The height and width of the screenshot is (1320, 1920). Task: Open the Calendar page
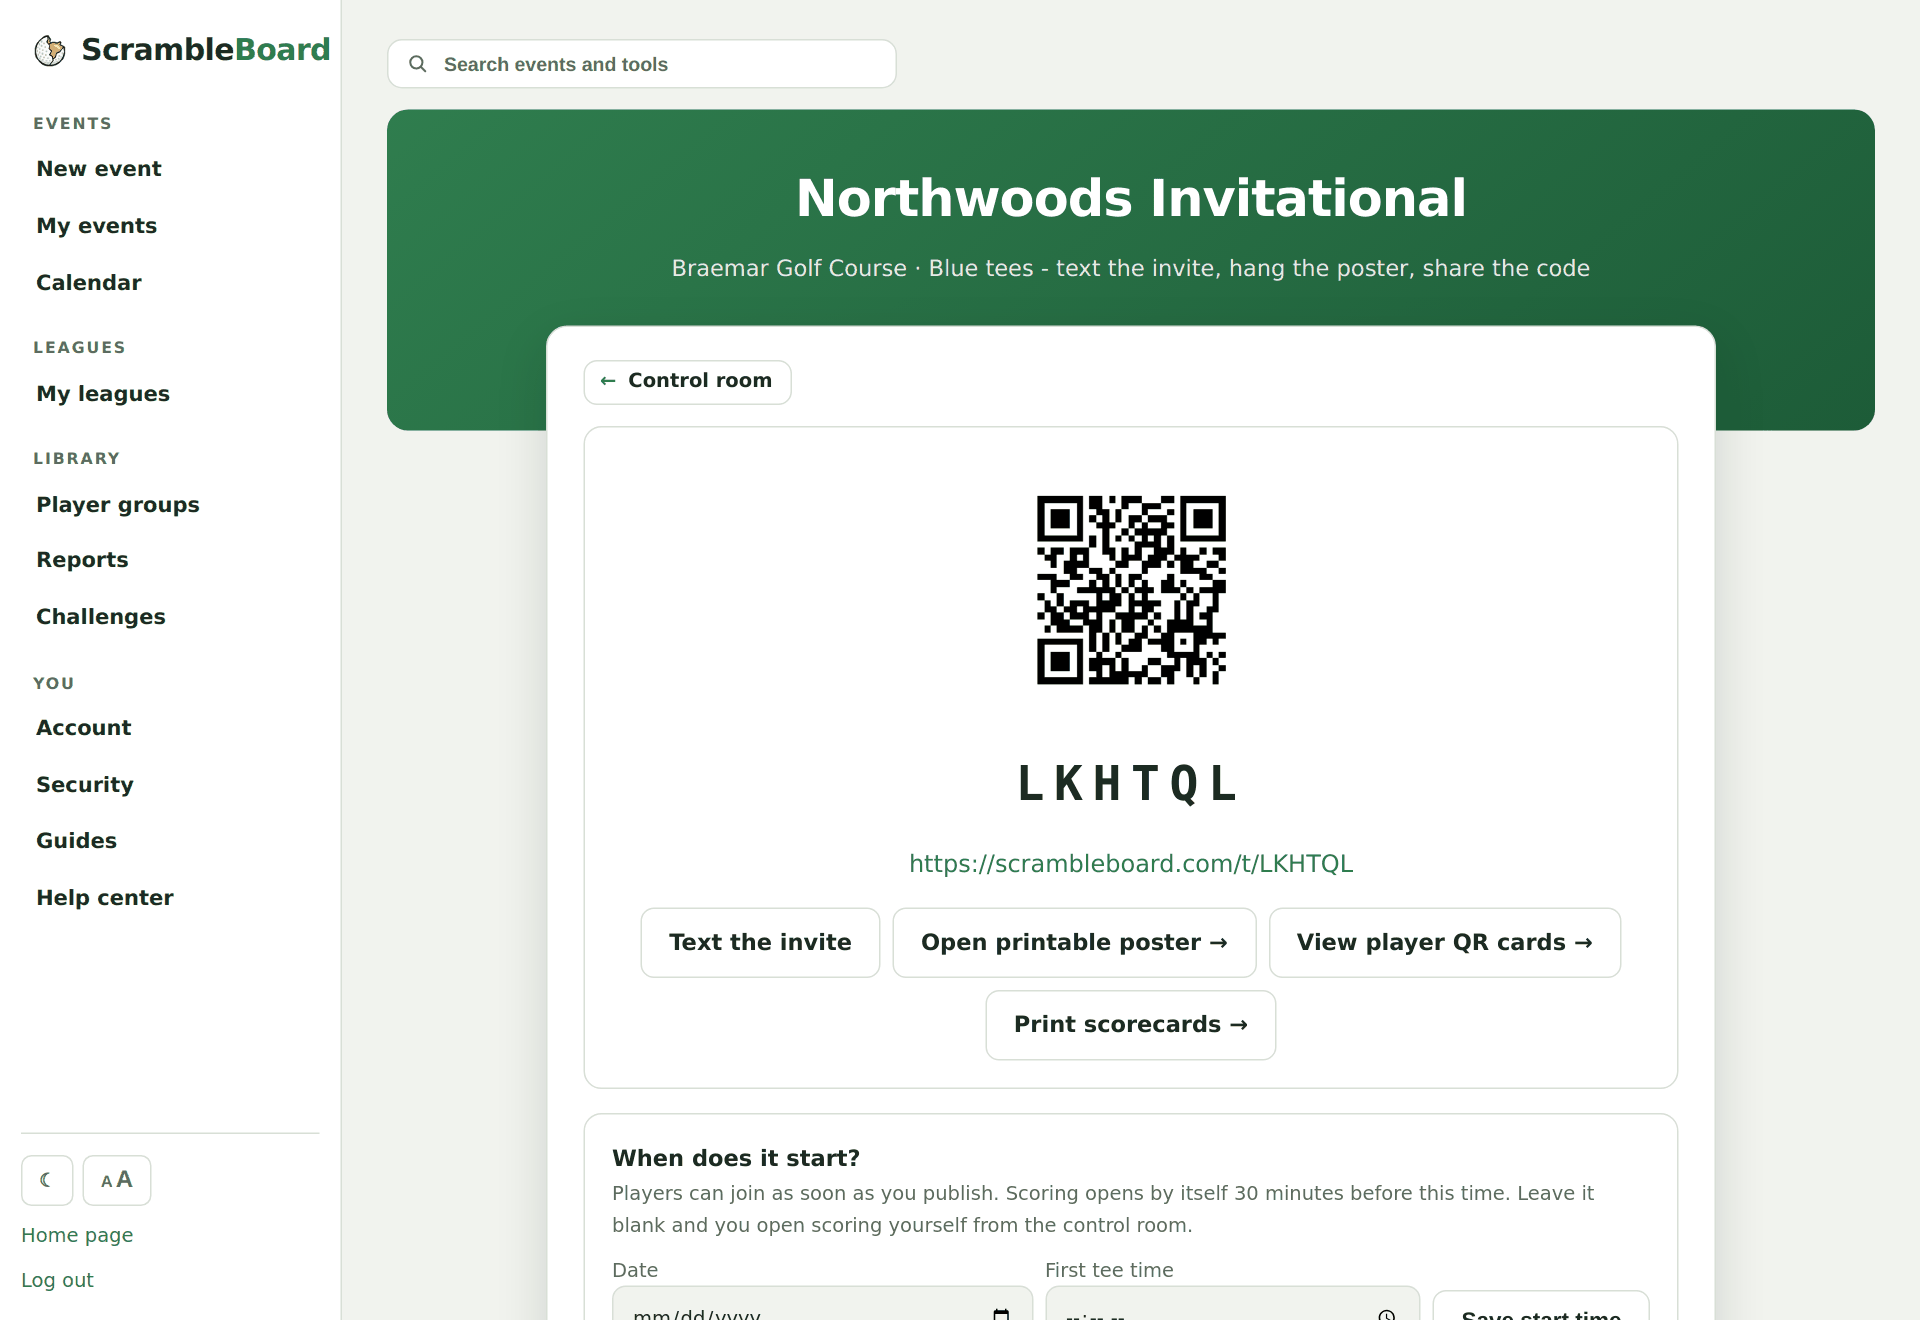click(89, 283)
